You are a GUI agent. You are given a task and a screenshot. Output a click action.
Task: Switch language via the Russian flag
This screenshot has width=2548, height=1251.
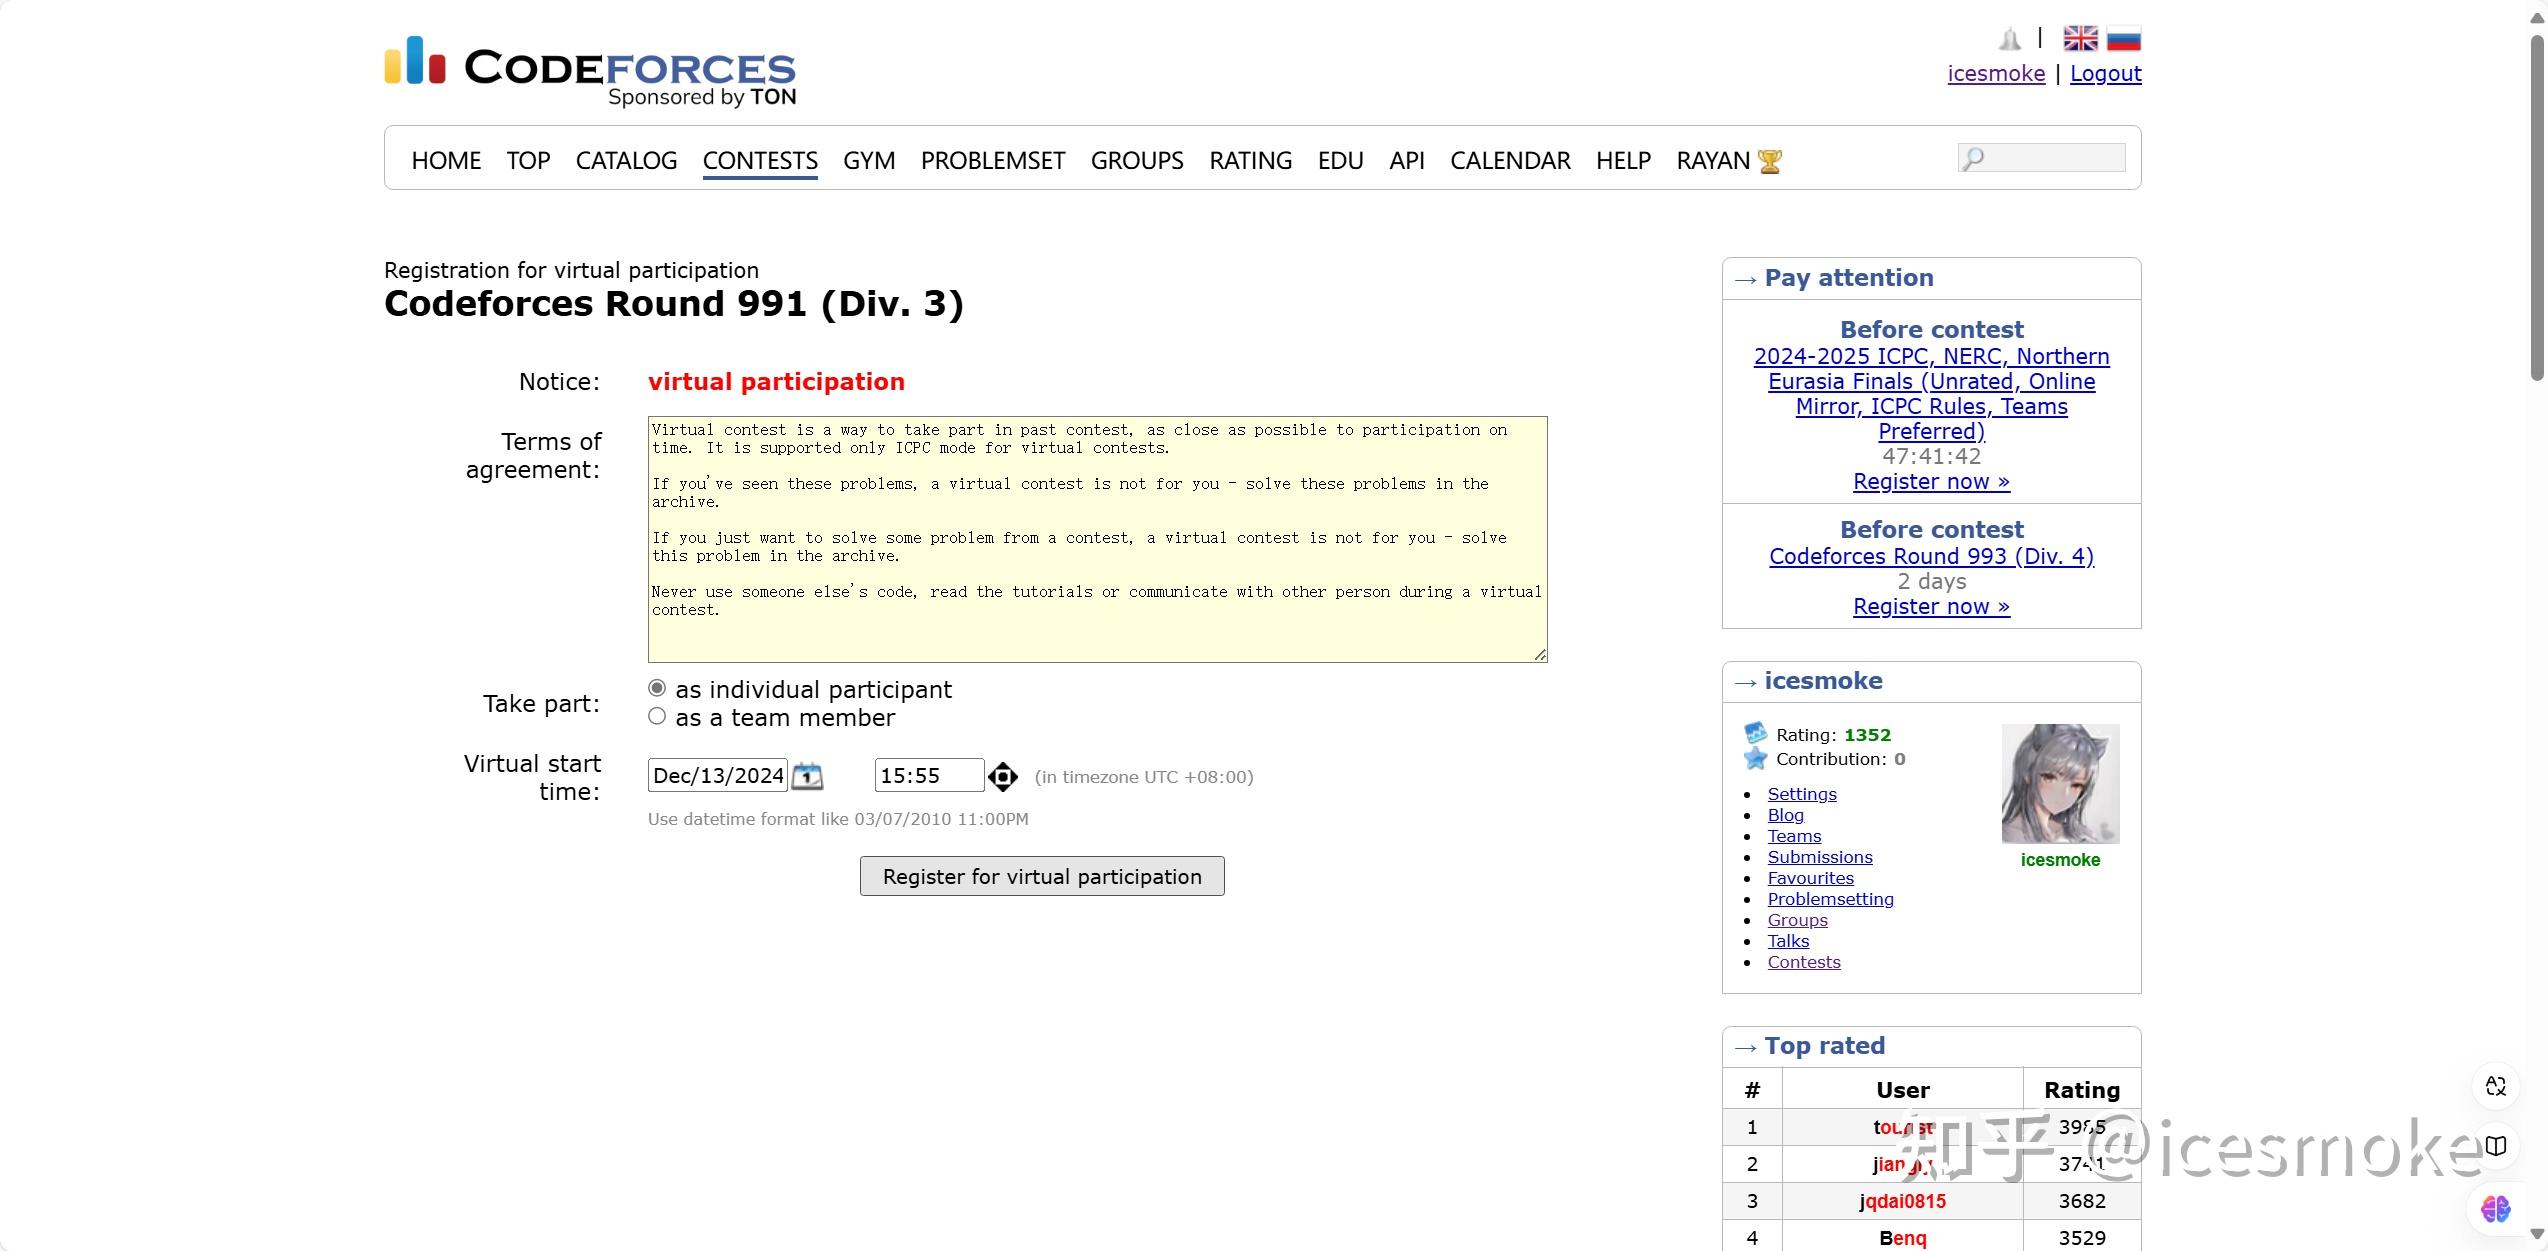coord(2123,39)
